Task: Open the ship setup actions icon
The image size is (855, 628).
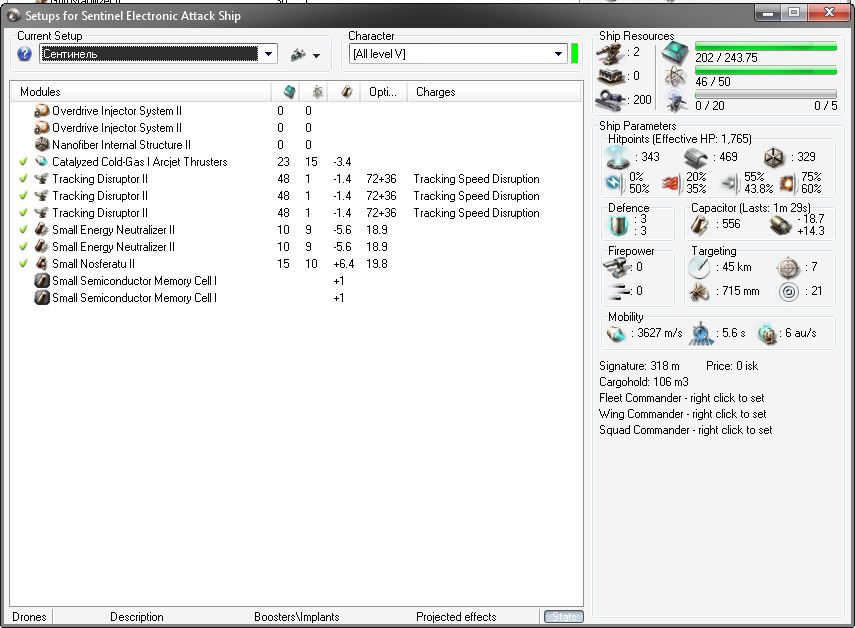Action: (x=298, y=54)
